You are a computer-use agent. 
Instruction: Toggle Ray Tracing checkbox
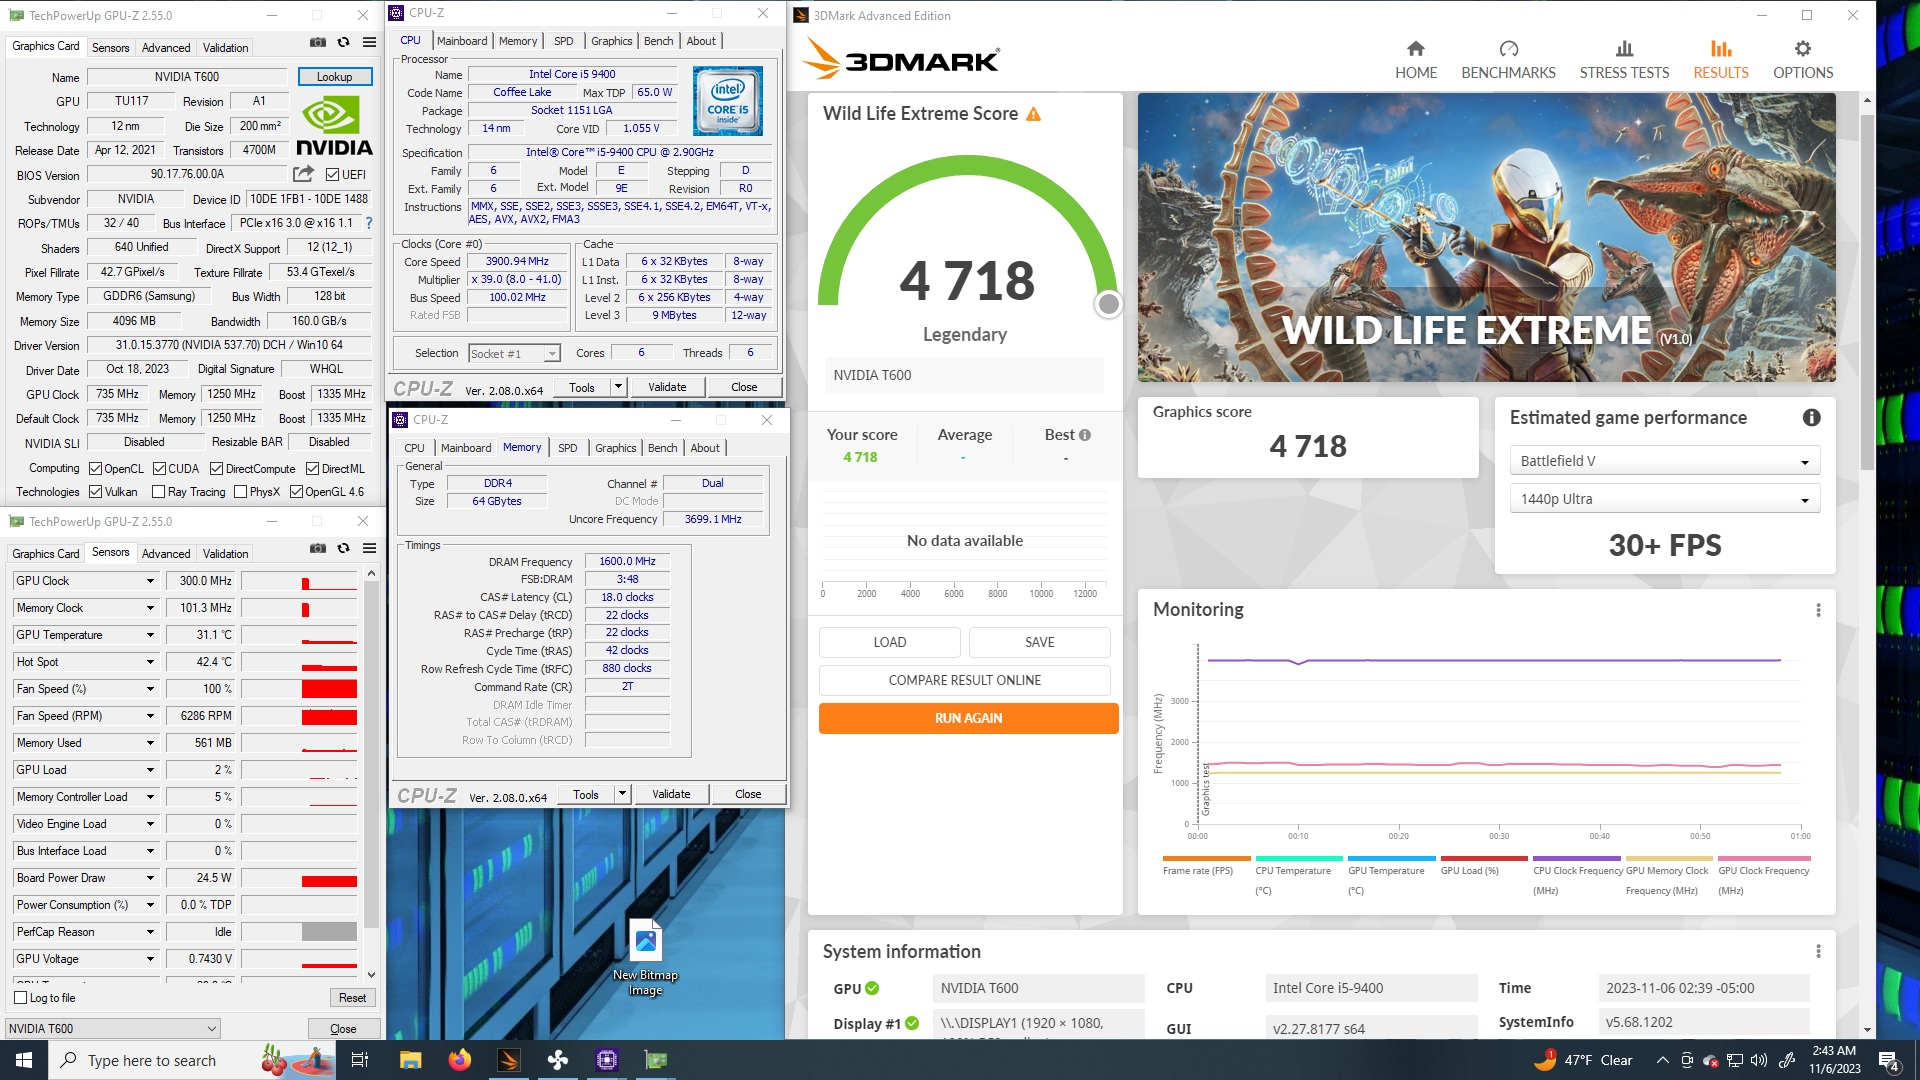[158, 492]
